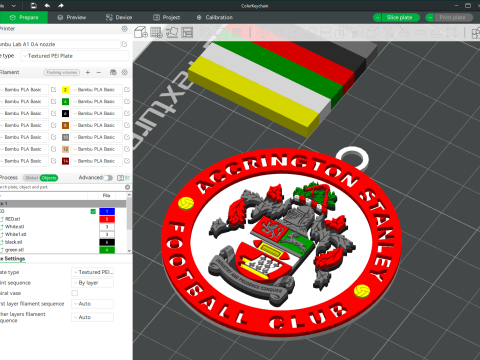
Task: Switch to the Device tab
Action: tap(119, 17)
